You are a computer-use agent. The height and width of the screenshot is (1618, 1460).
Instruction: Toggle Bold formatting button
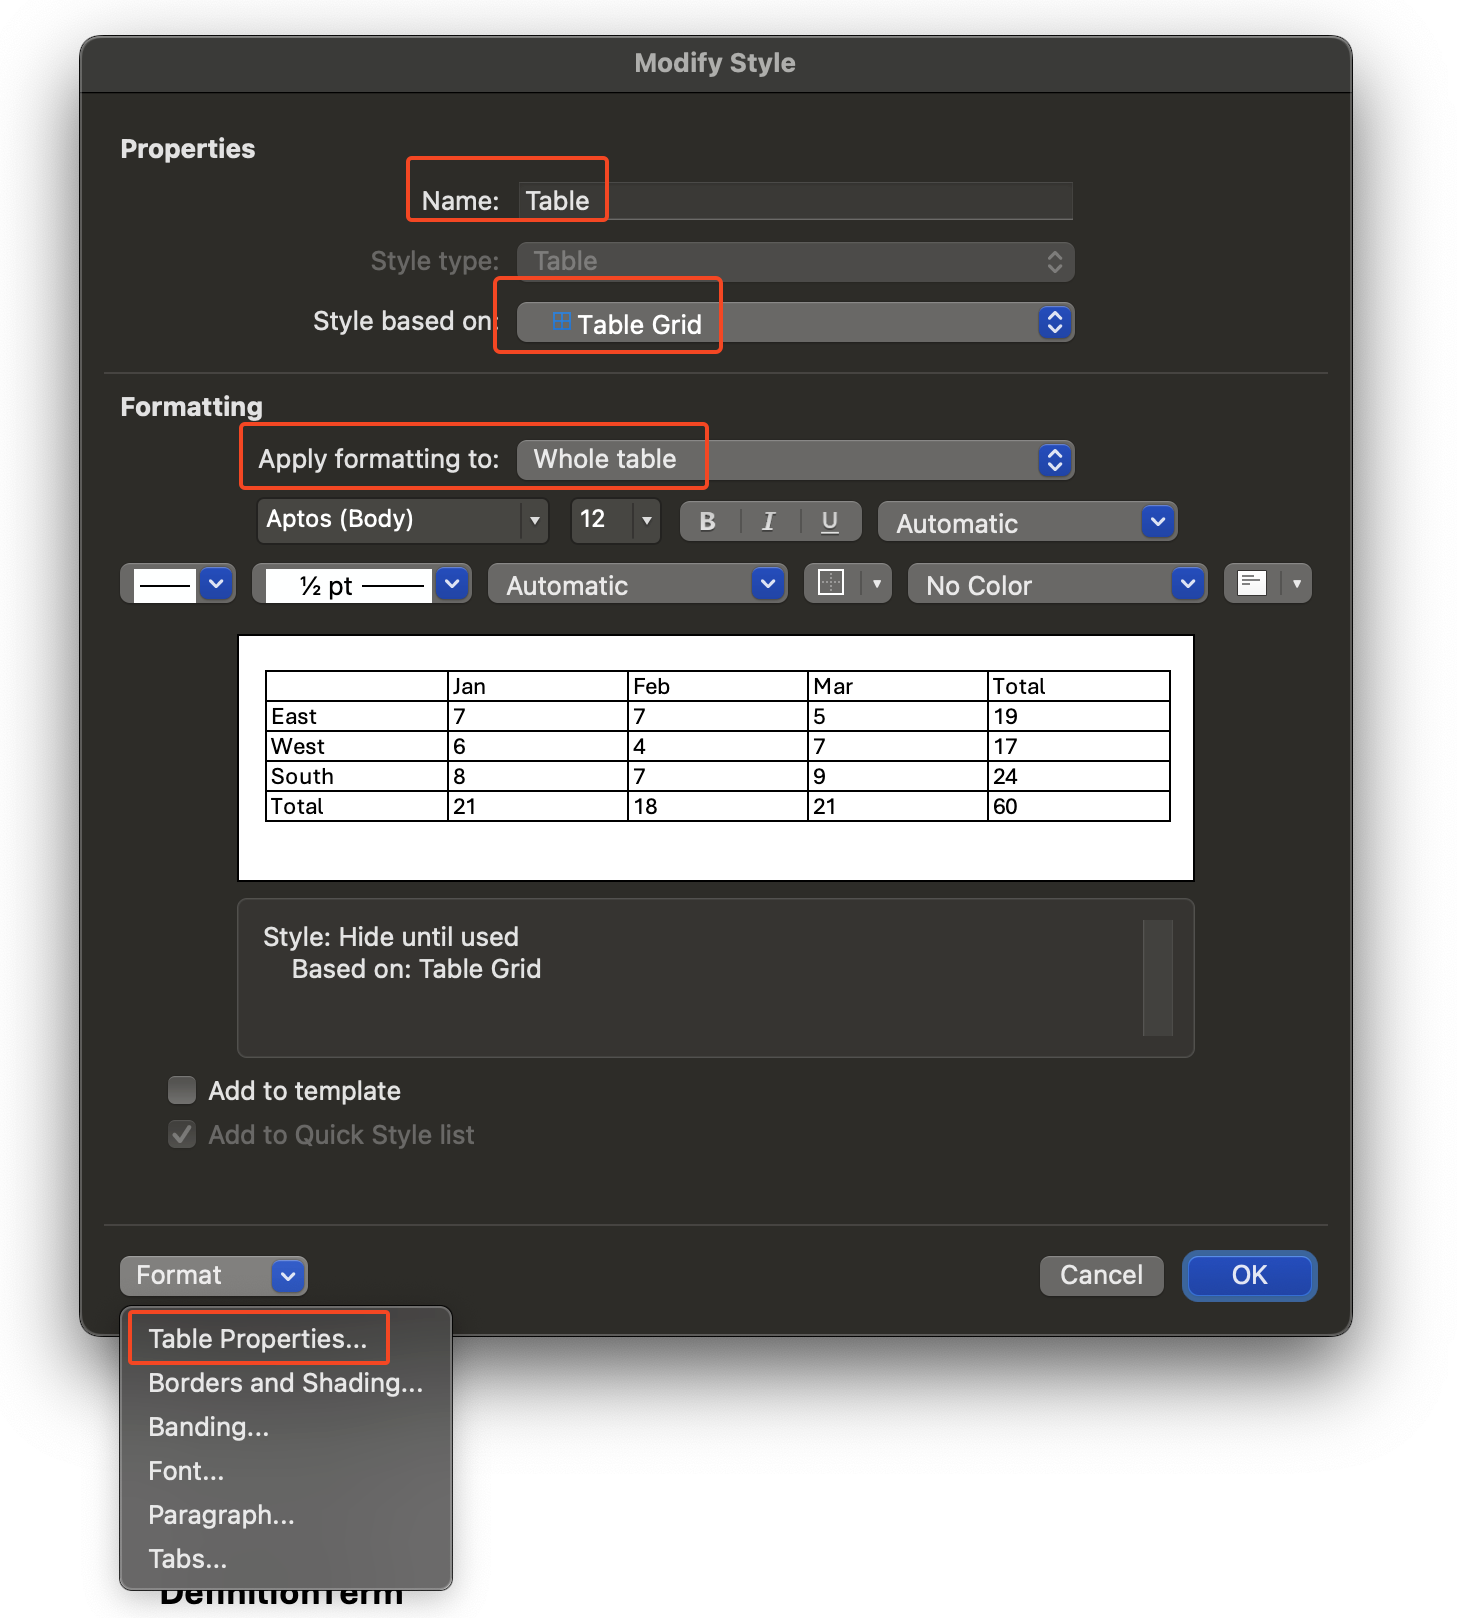coord(708,521)
